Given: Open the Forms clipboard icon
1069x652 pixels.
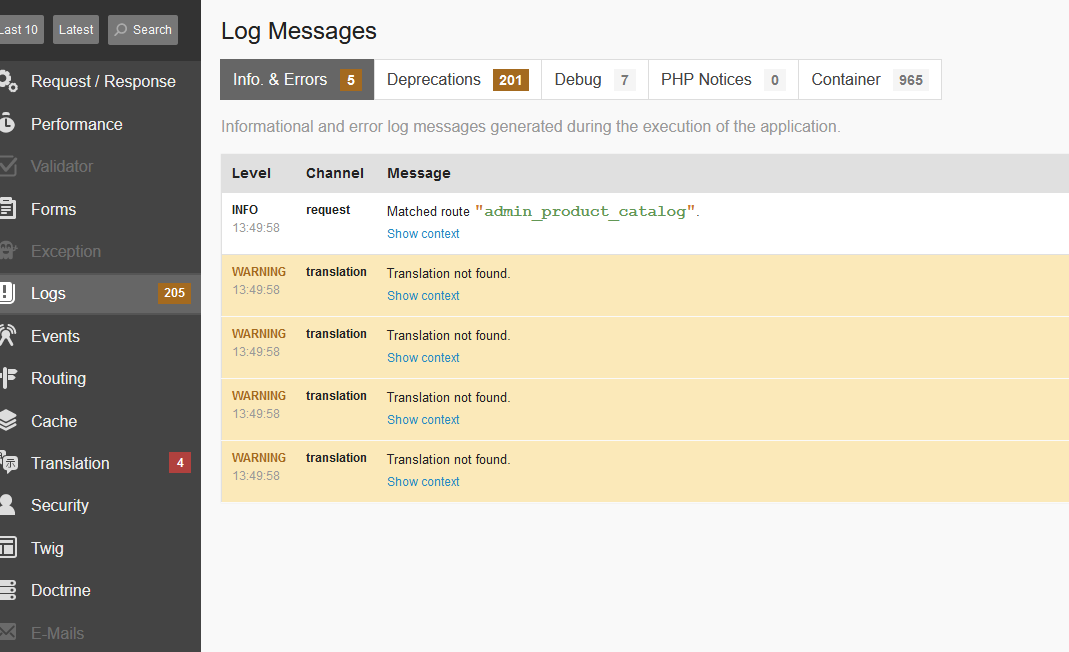Looking at the screenshot, I should pyautogui.click(x=7, y=209).
